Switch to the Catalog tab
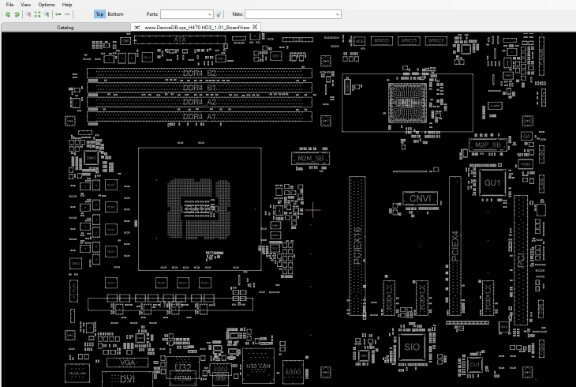Viewport: 576px width, 387px height. point(65,27)
